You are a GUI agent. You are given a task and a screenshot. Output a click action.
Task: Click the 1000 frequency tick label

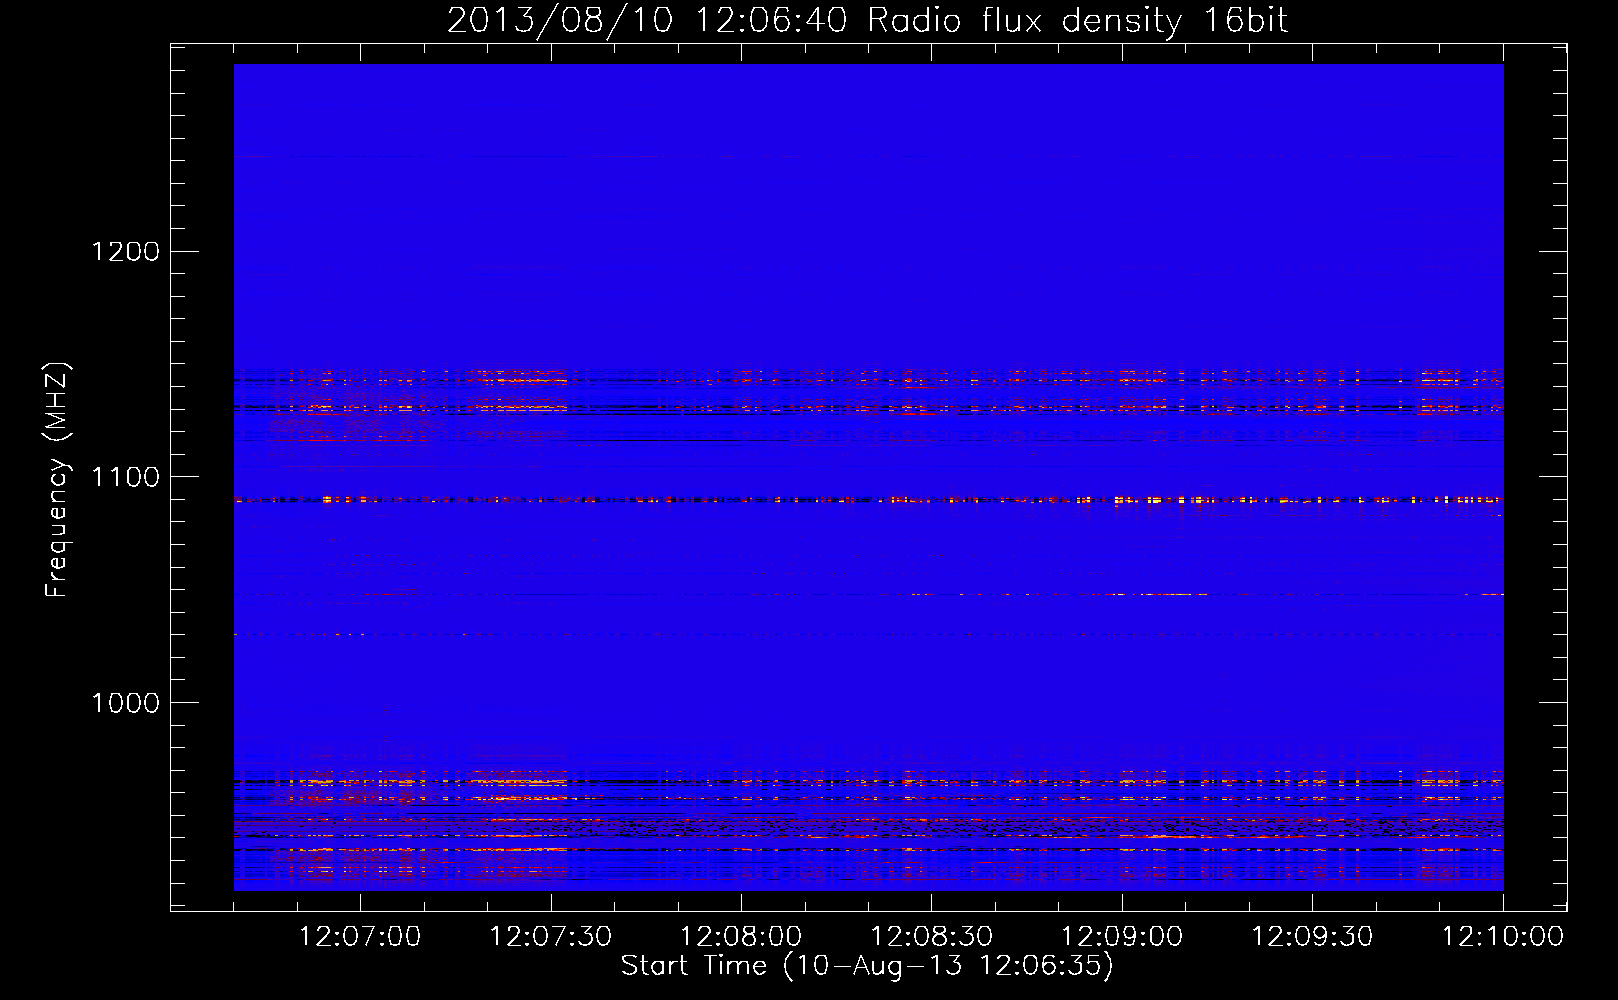pos(126,703)
